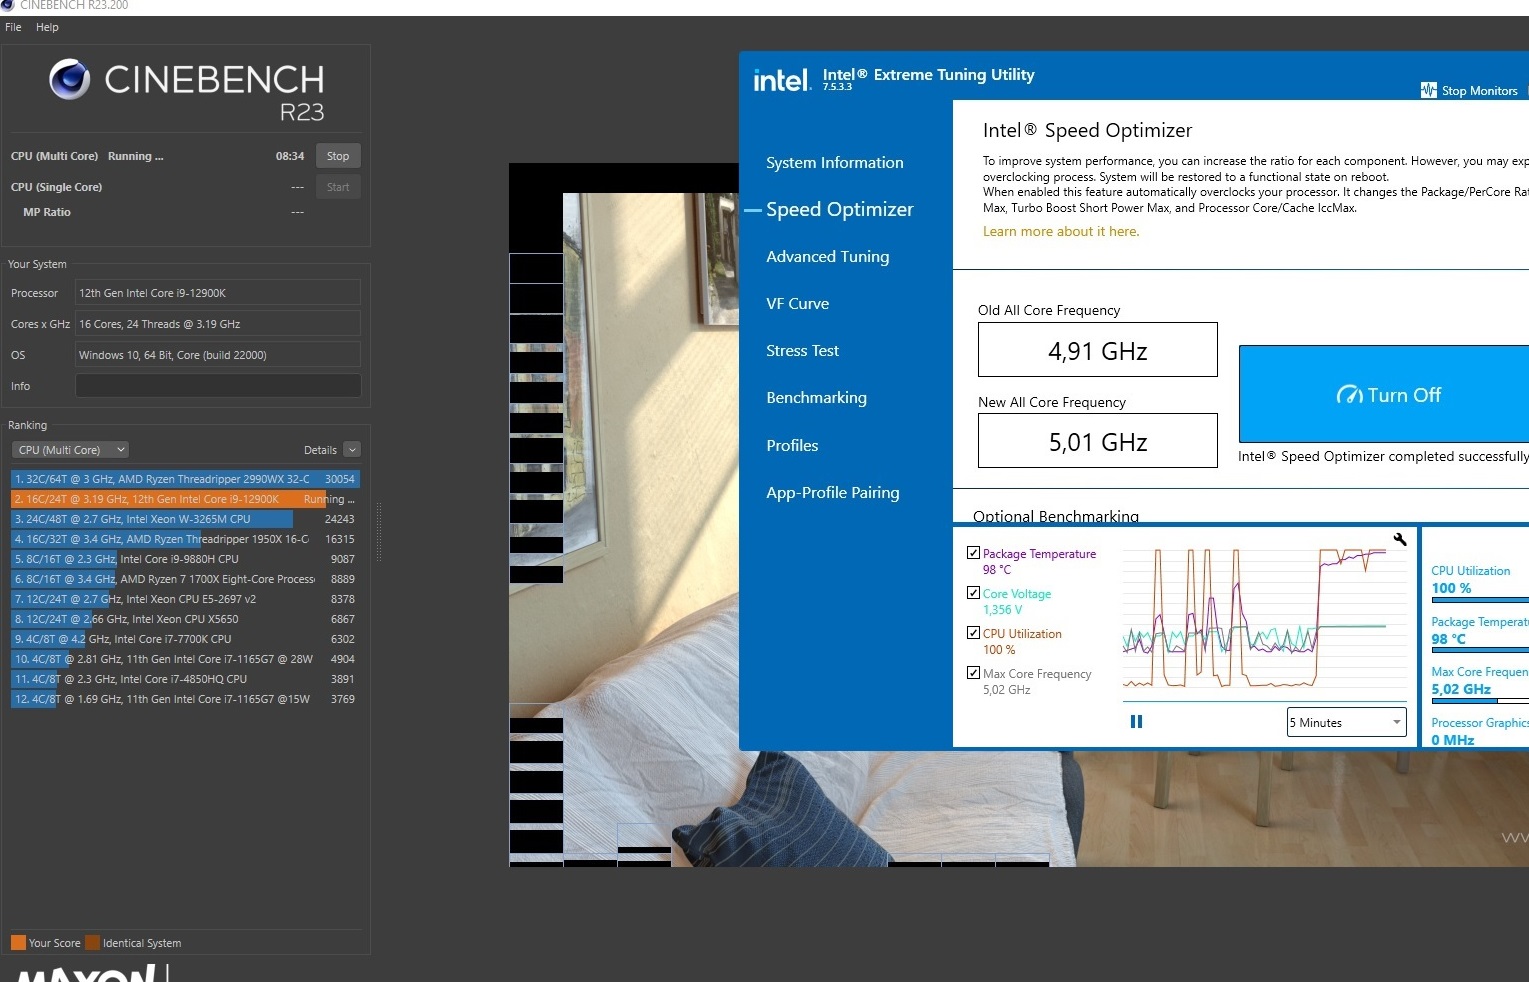
Task: Click the Stop Monitors button
Action: [x=1469, y=90]
